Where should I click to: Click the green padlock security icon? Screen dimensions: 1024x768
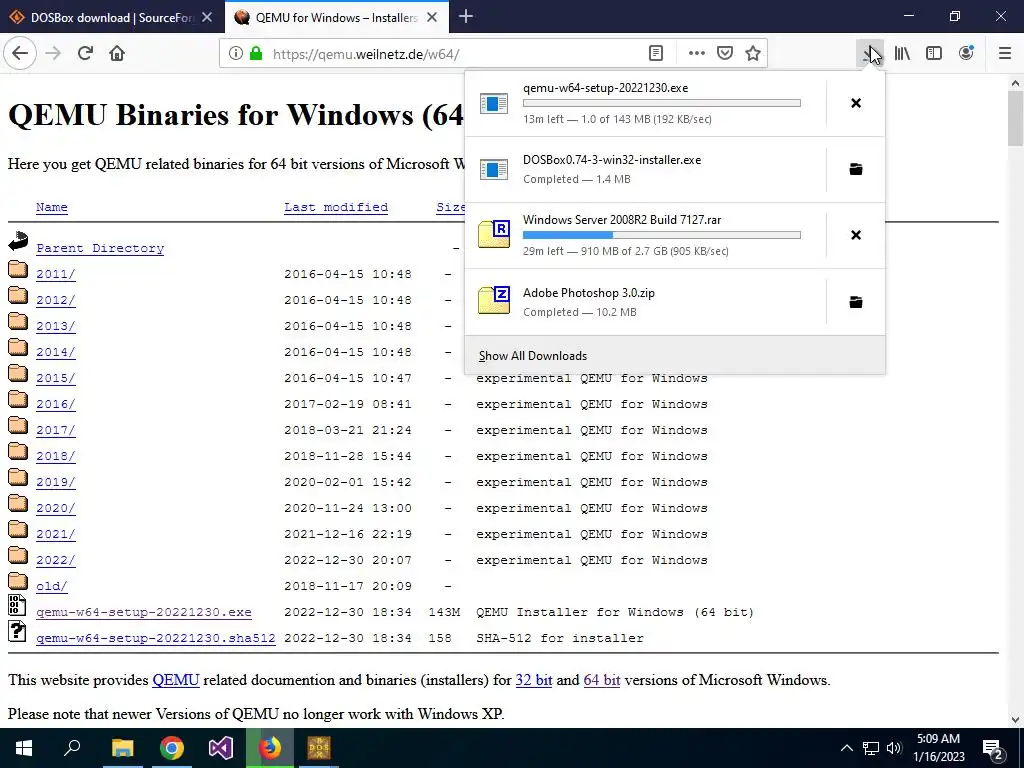click(256, 54)
